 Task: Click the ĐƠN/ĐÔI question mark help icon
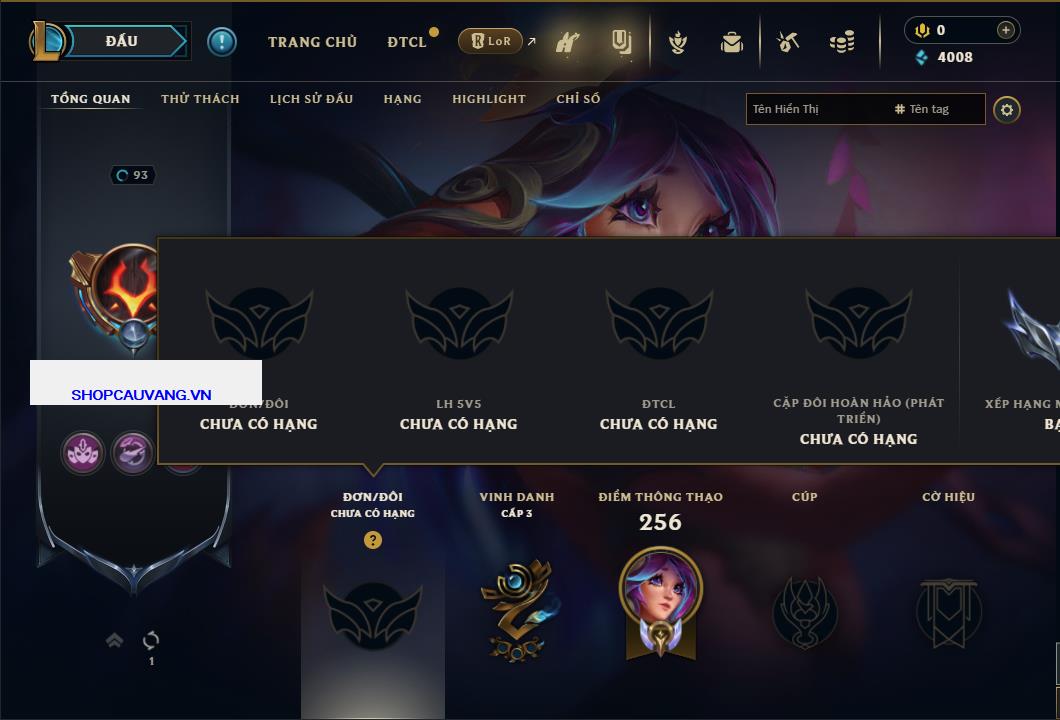372,539
